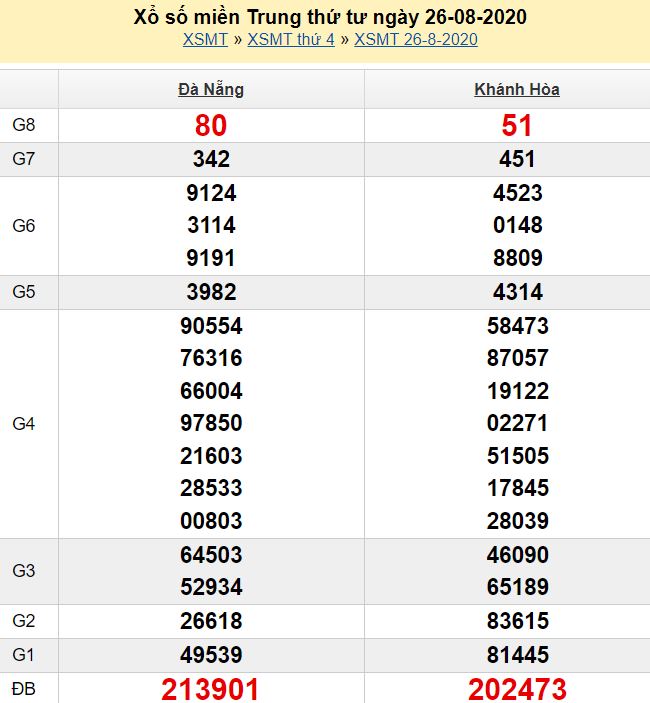Click the G2 result 26618
650x703 pixels.
pos(211,621)
